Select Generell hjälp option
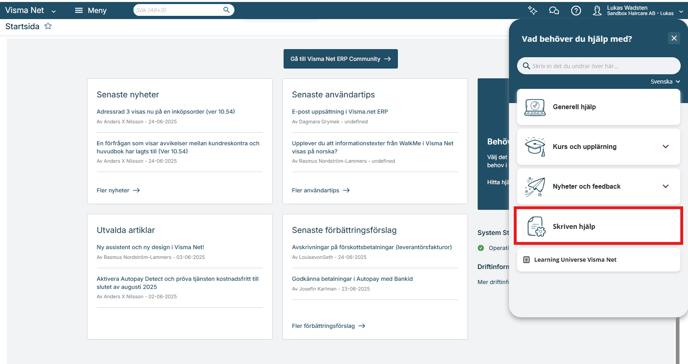688x364 pixels. pyautogui.click(x=598, y=107)
